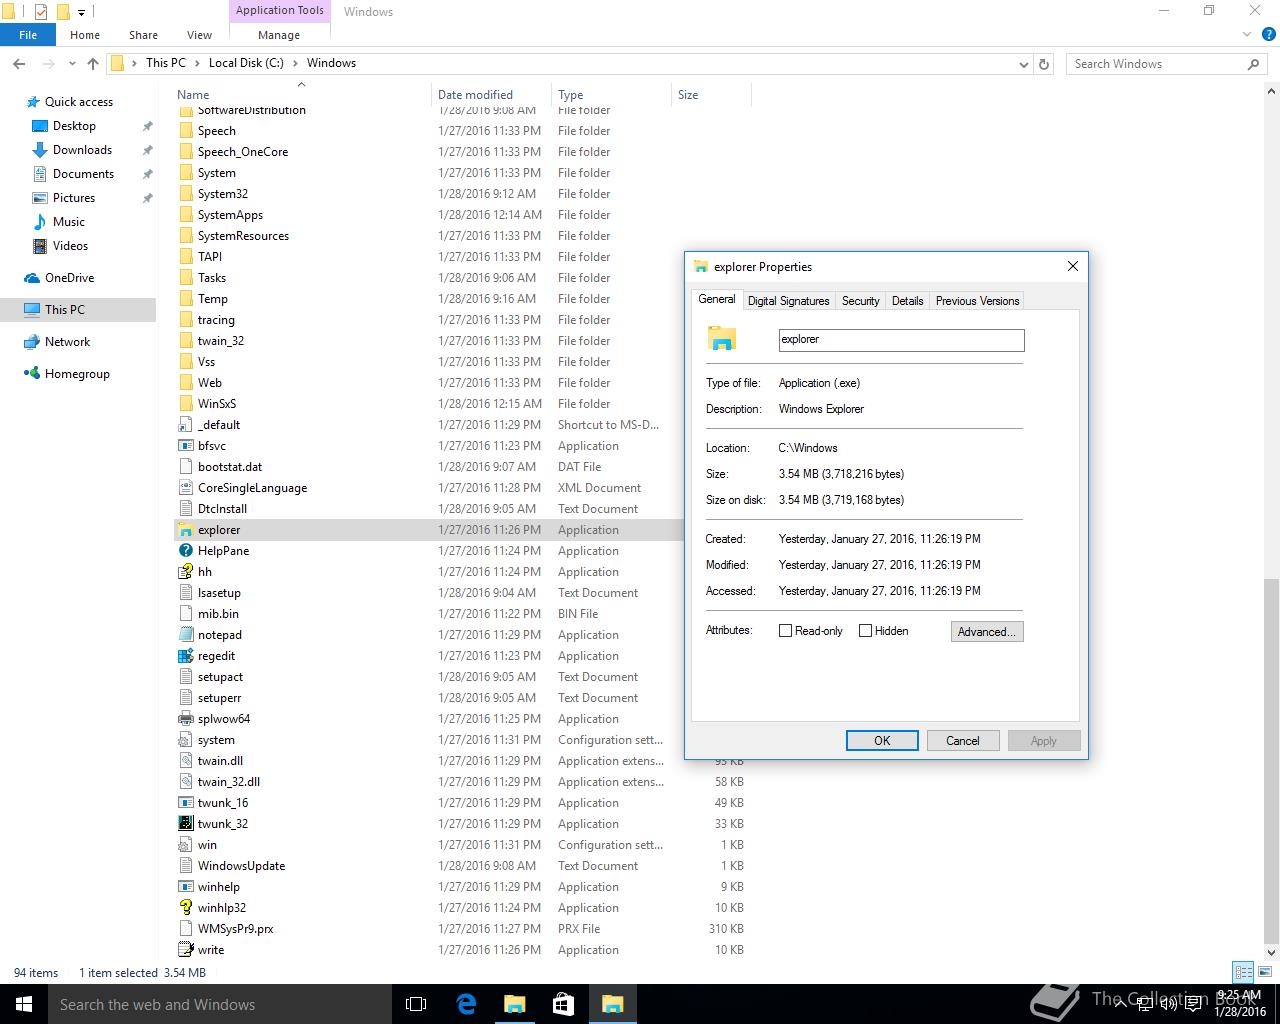Click the Search Windows box
Screen dimensions: 1280x1024
coord(1166,64)
